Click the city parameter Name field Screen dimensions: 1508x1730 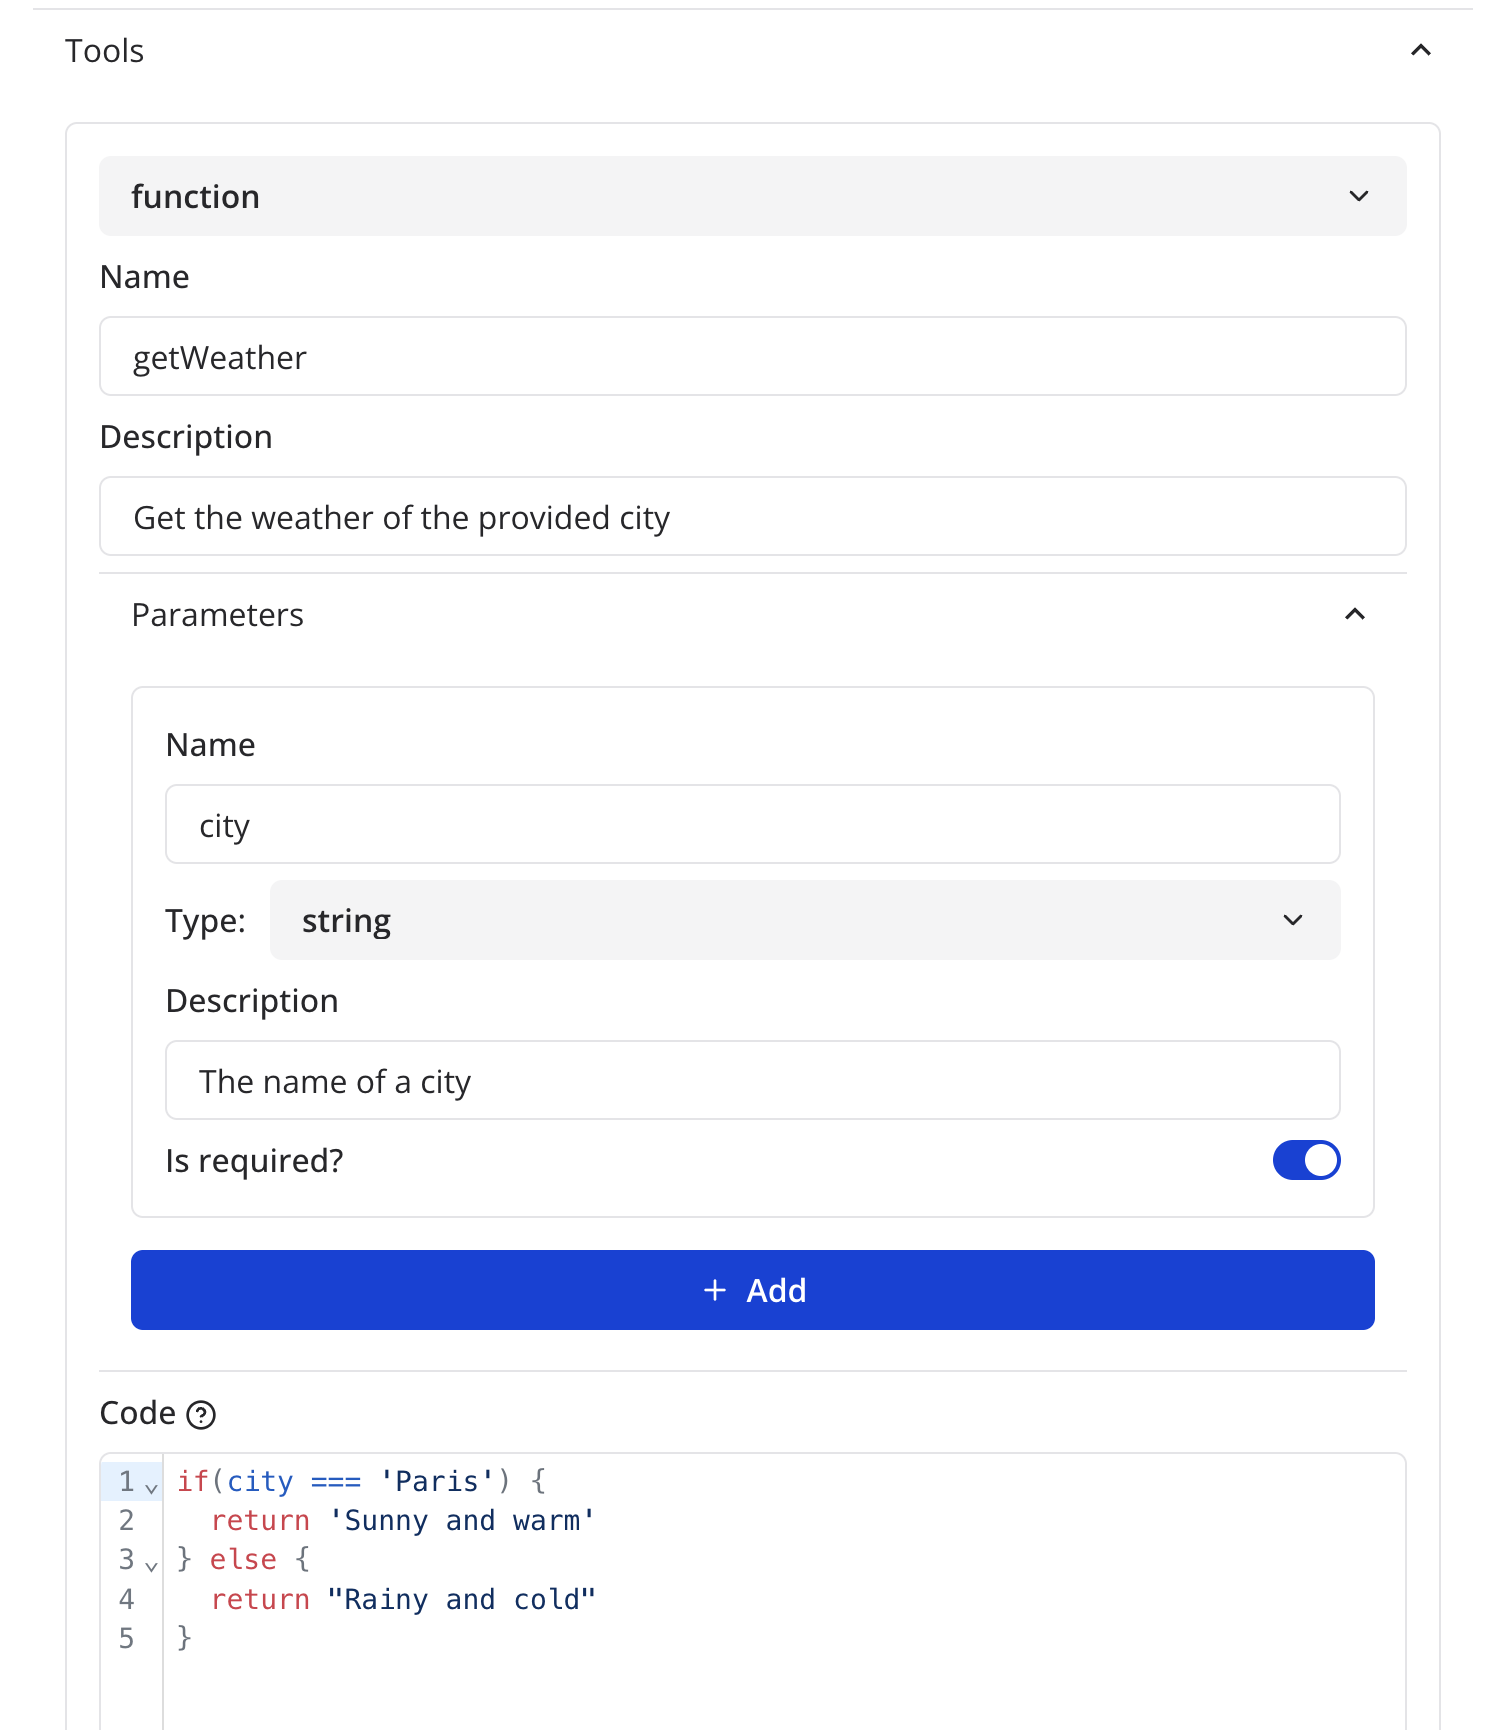point(752,825)
